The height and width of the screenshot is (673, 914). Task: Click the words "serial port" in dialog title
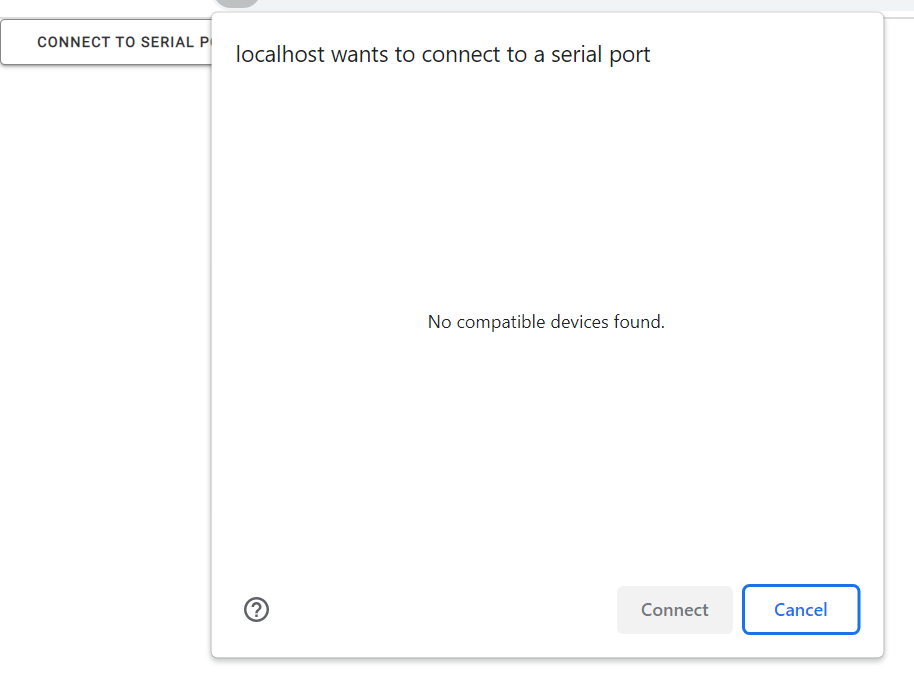point(600,55)
